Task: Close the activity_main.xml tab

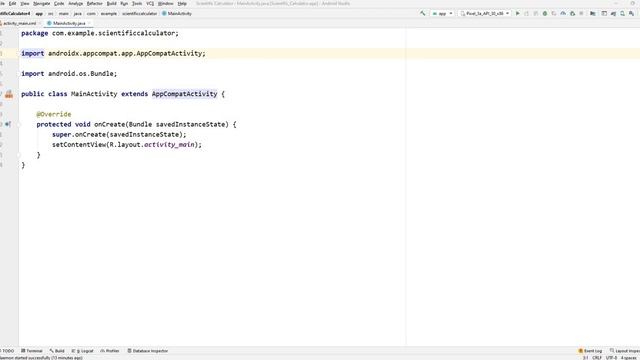Action: (40, 23)
